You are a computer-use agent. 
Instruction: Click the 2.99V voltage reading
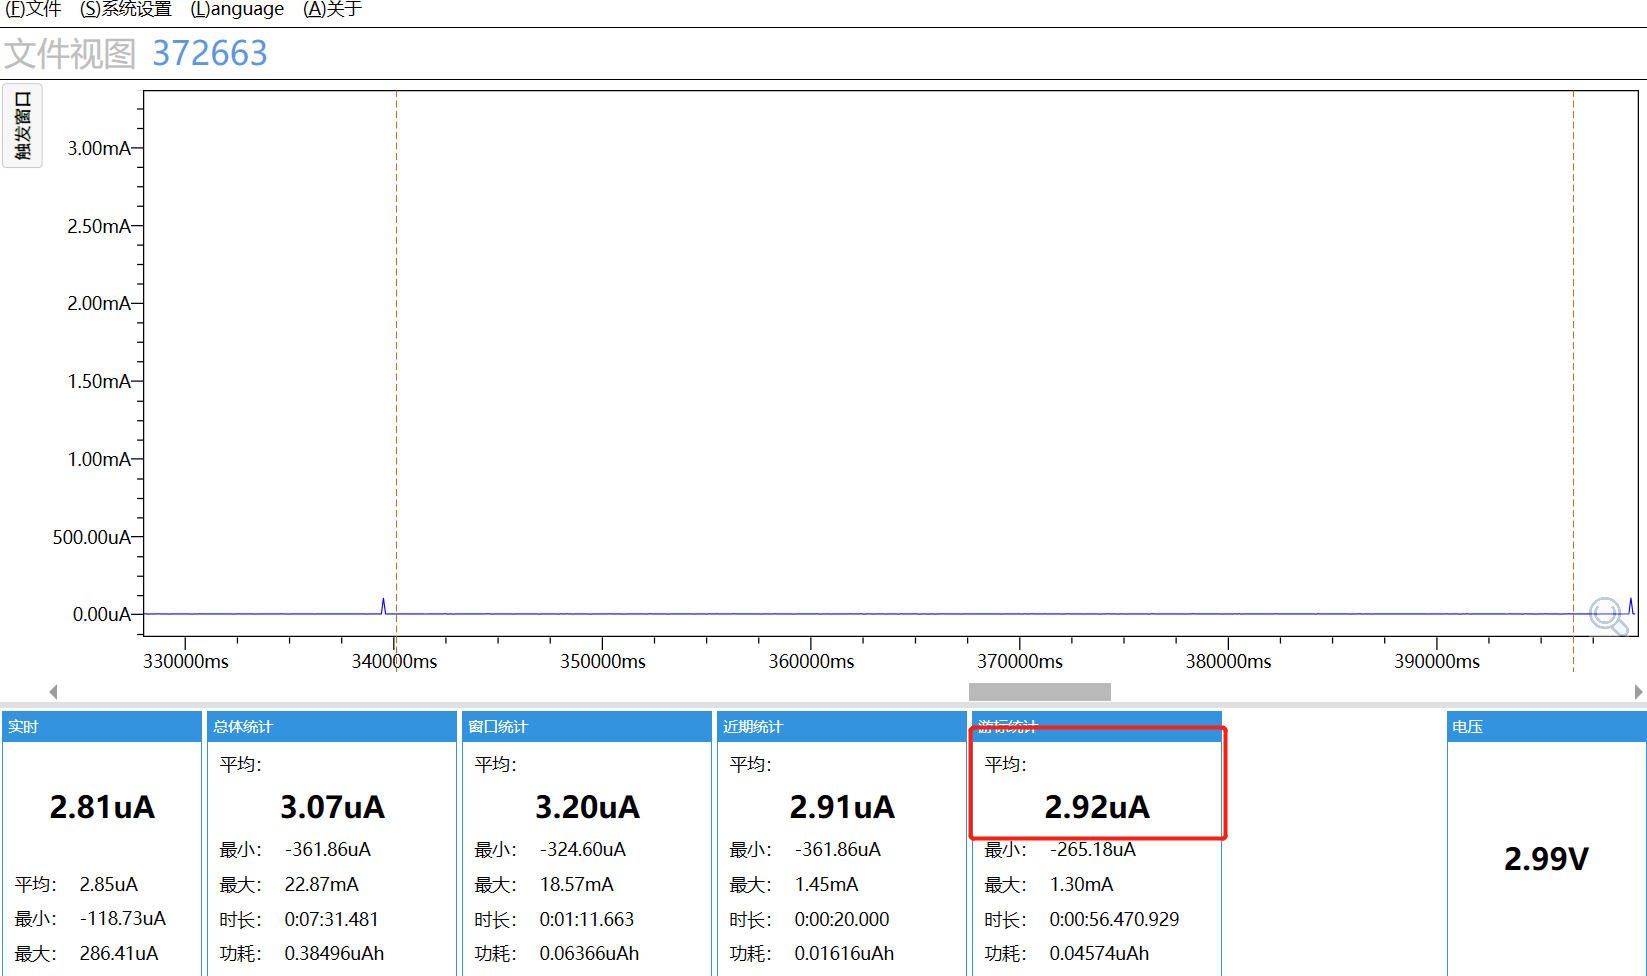coord(1546,859)
